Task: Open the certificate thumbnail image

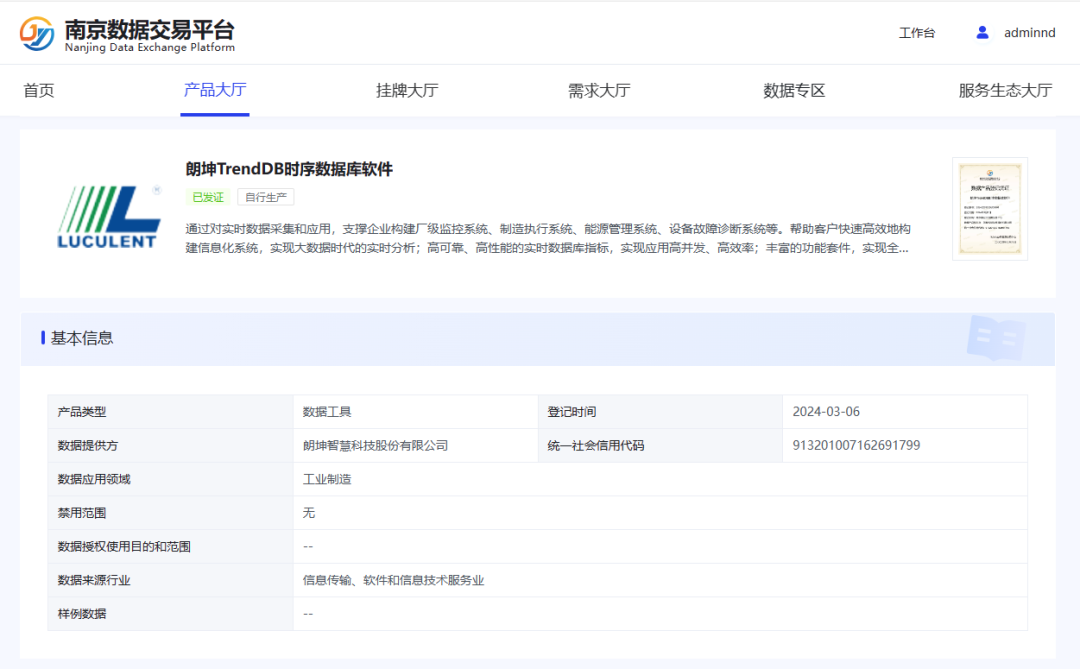Action: click(x=988, y=209)
